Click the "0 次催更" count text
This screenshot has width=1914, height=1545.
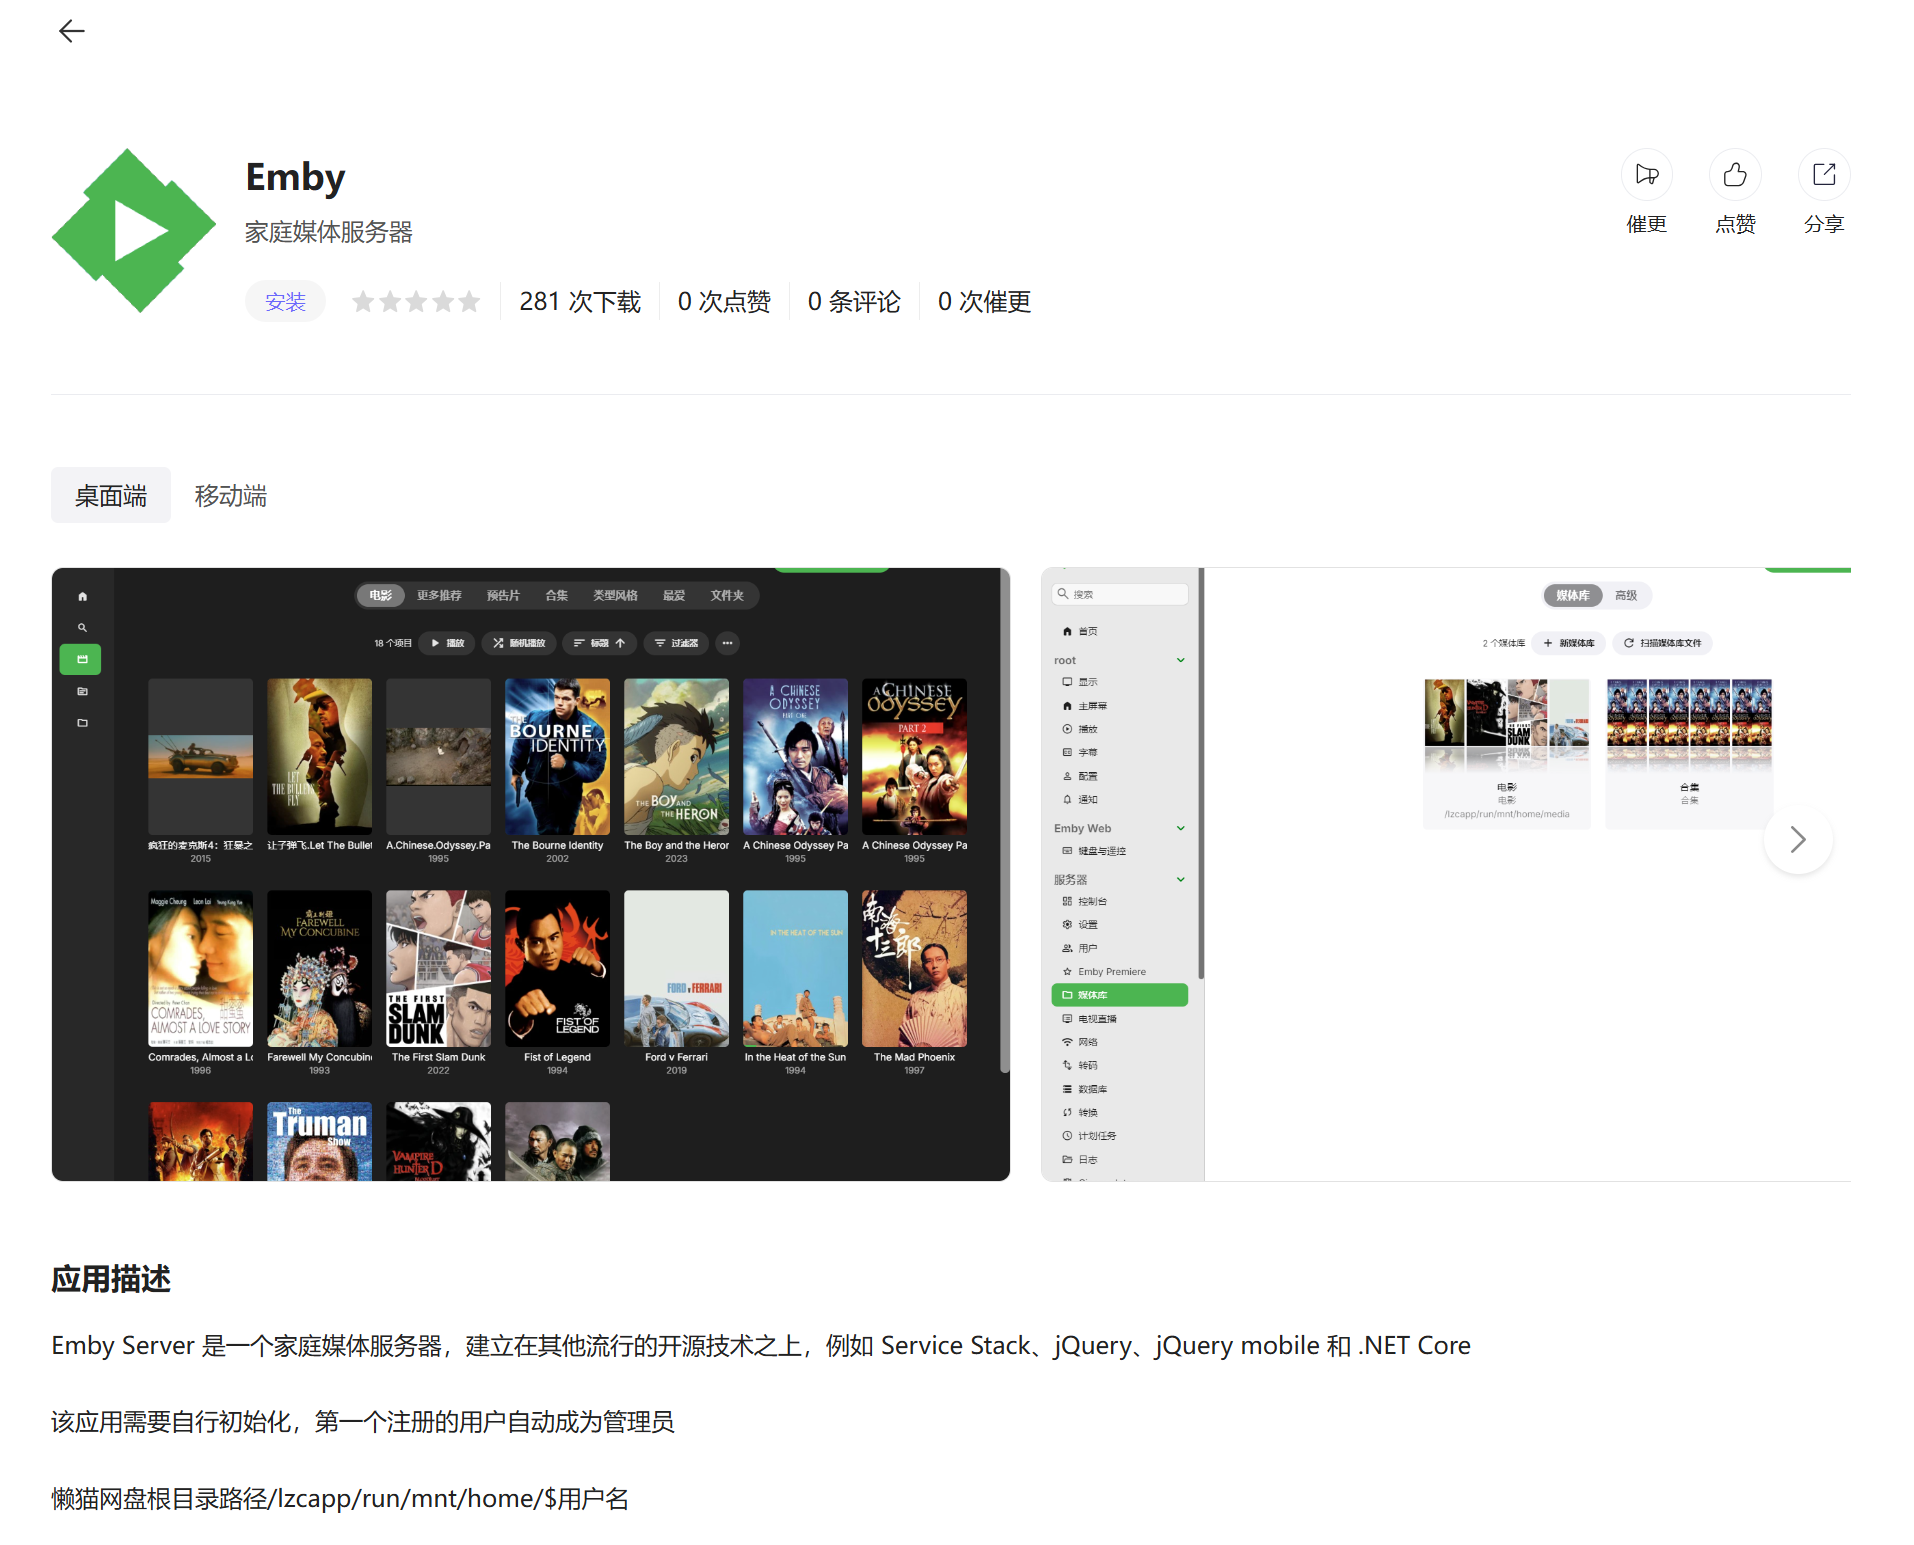(x=984, y=302)
